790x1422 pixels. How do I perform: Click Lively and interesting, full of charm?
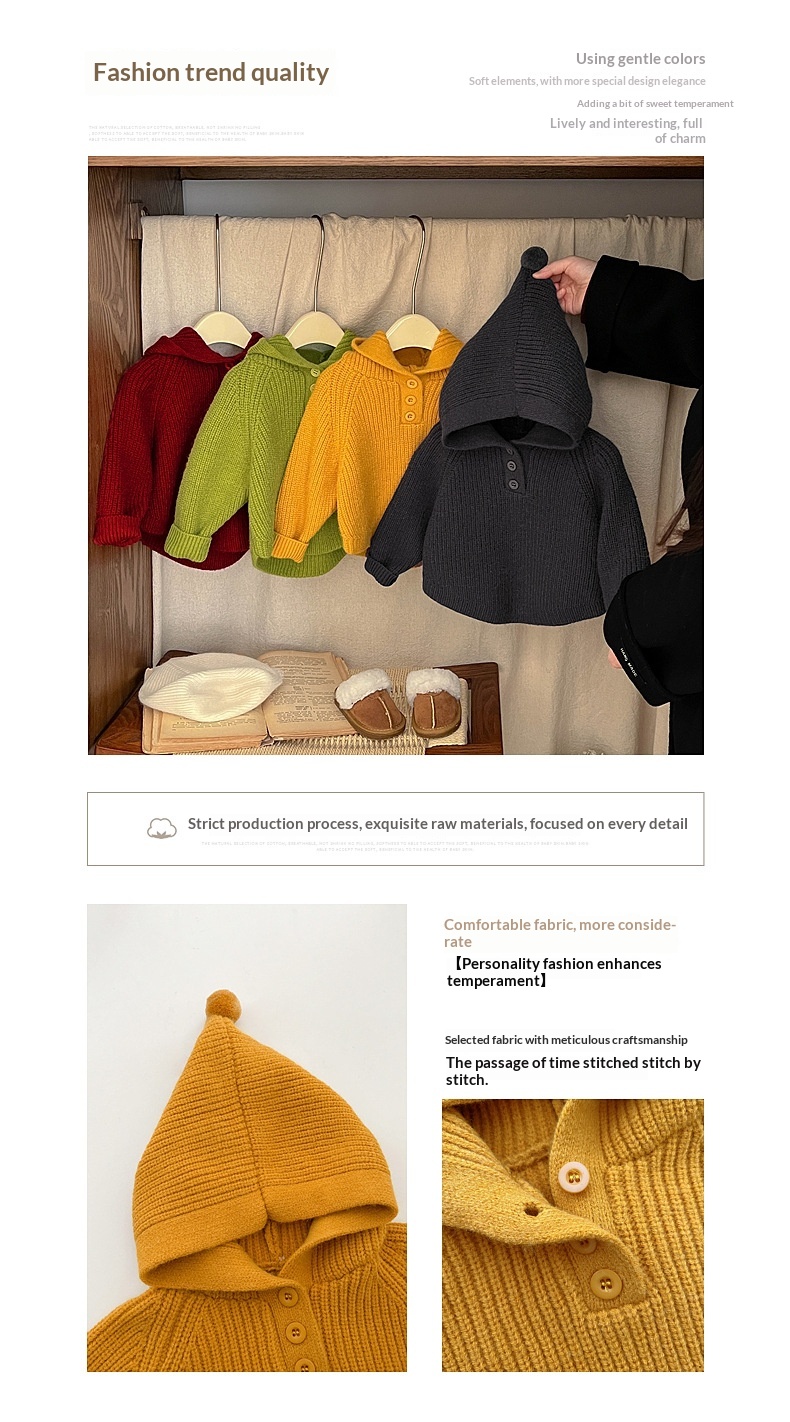pyautogui.click(x=628, y=131)
